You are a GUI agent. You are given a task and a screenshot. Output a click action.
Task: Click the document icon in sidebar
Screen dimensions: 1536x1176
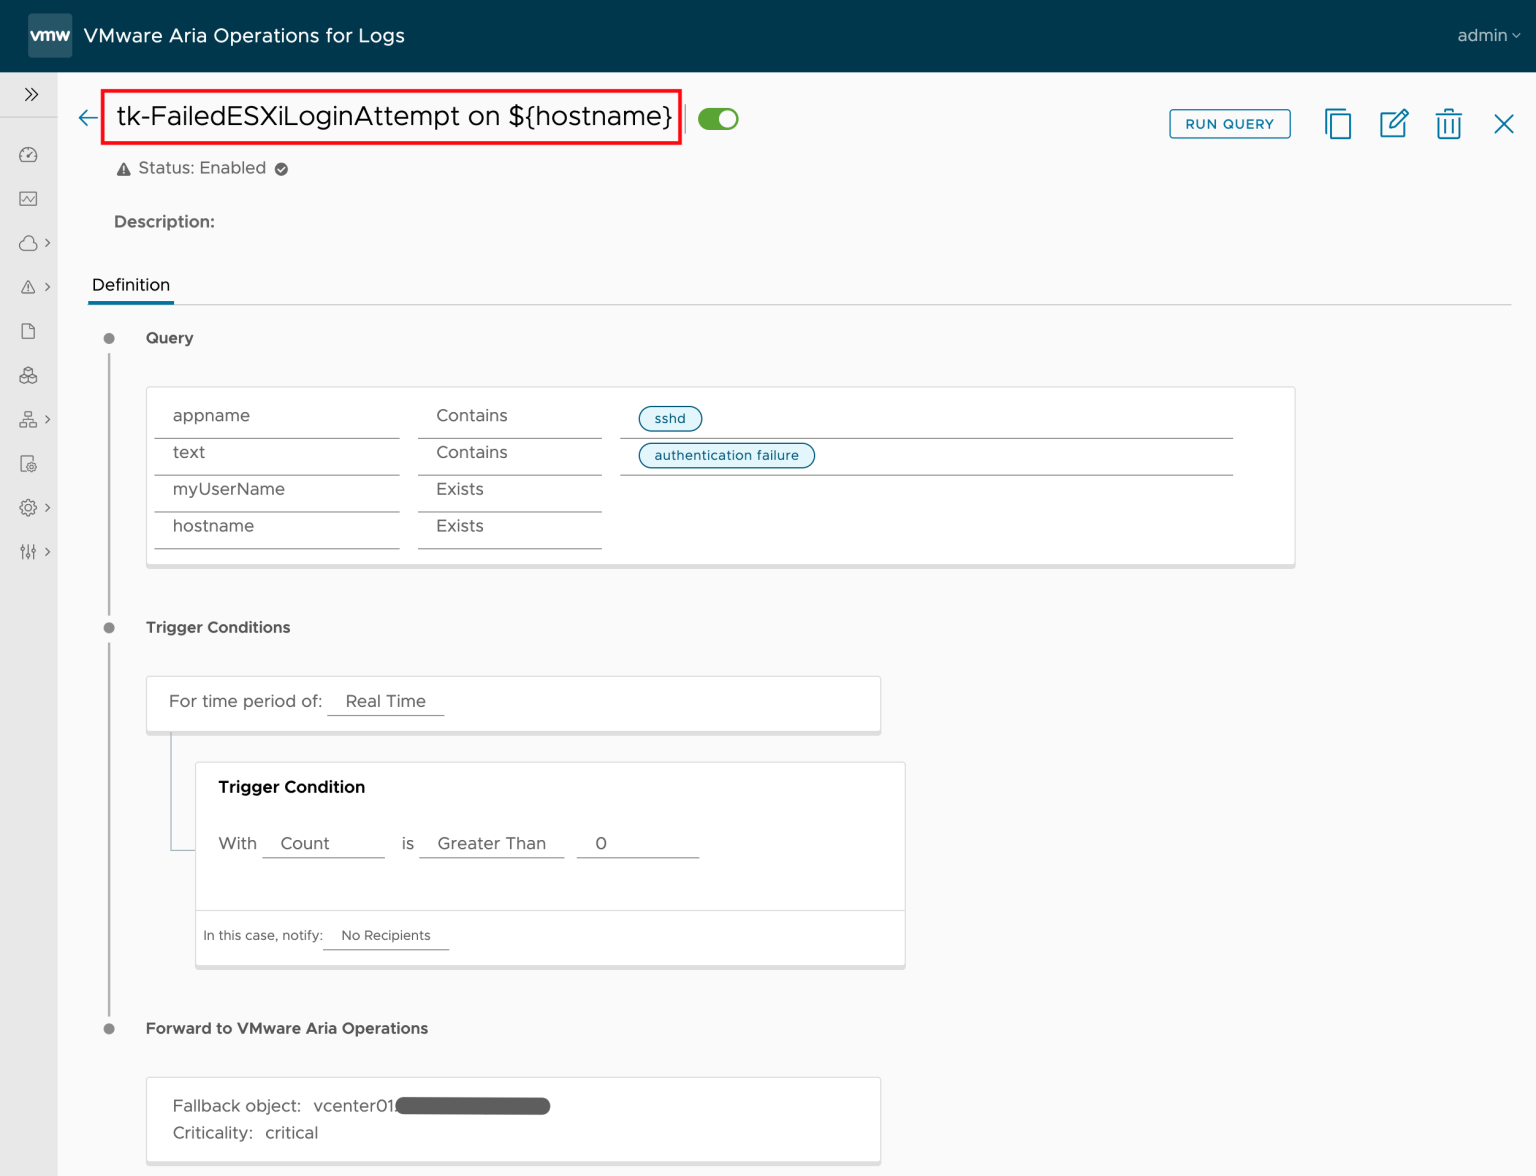coord(28,331)
